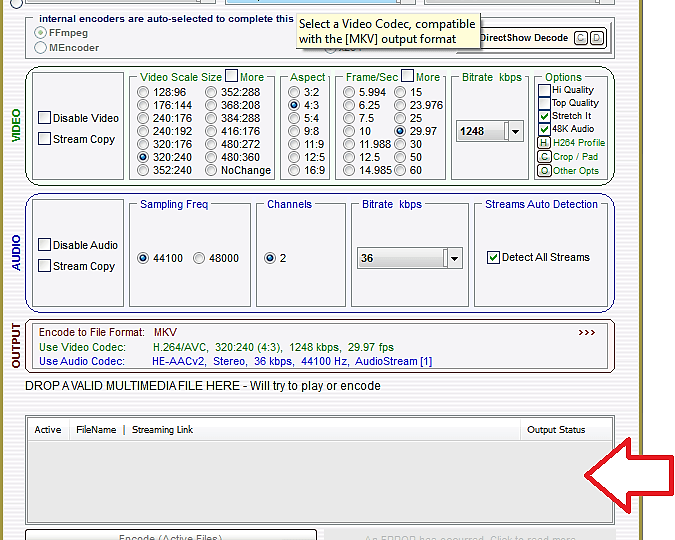Viewport: 675px width, 540px height.
Task: Click the H264 Profile 'H' icon
Action: (x=544, y=143)
